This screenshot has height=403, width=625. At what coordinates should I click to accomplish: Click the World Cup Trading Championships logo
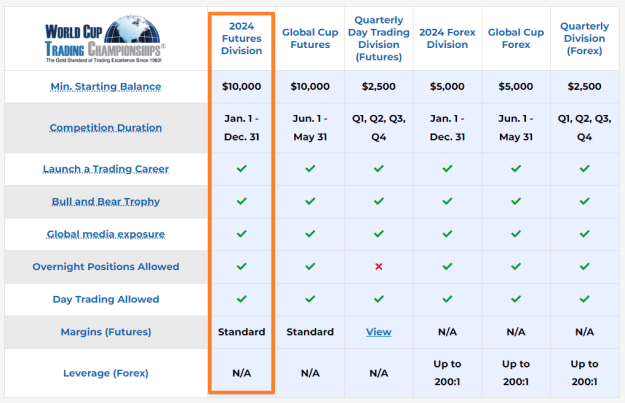pos(105,39)
